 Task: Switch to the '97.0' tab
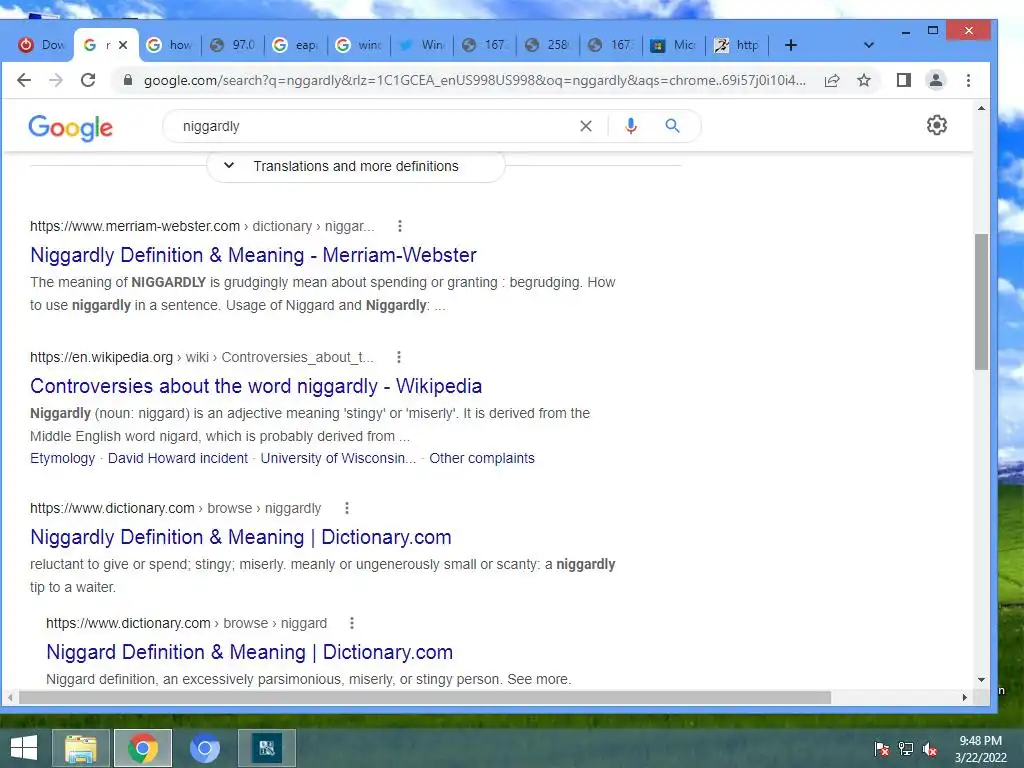point(233,45)
